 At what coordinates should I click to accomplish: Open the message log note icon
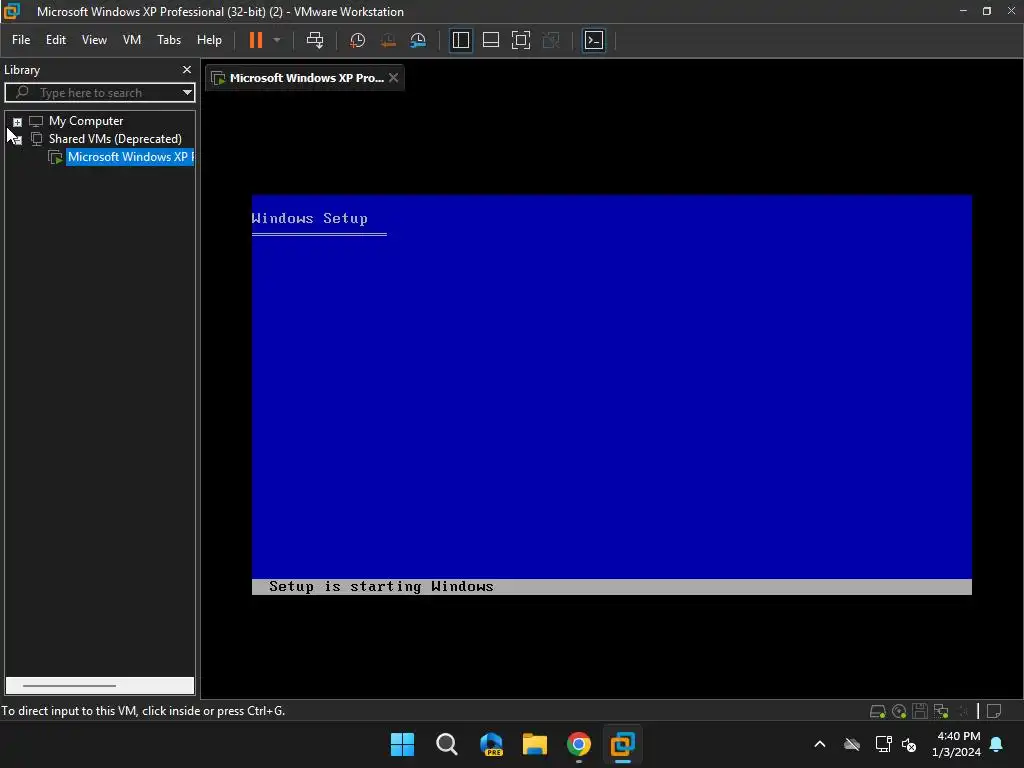coord(994,711)
